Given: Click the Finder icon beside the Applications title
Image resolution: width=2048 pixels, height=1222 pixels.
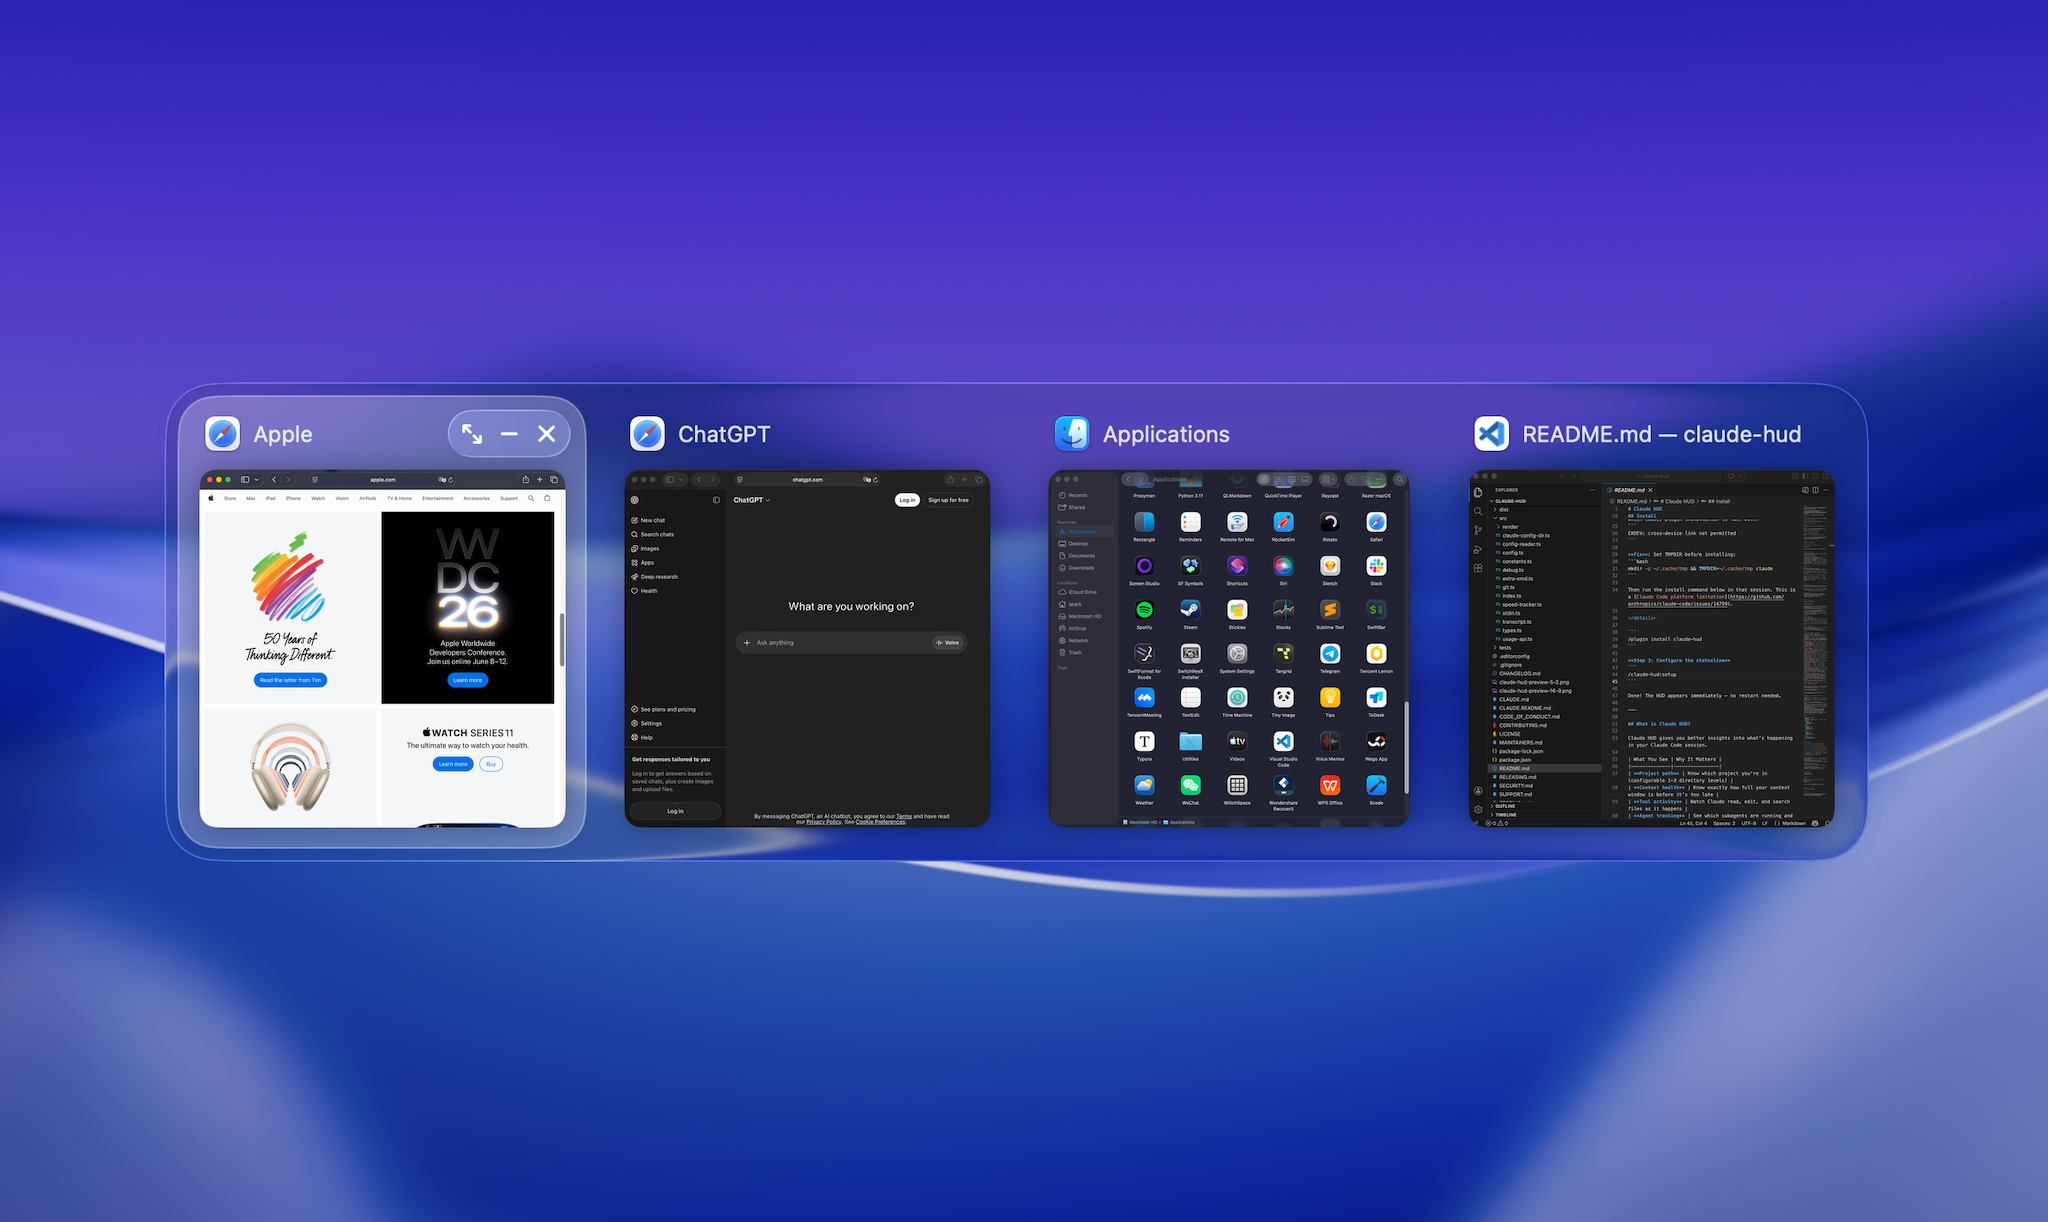Looking at the screenshot, I should (x=1072, y=434).
